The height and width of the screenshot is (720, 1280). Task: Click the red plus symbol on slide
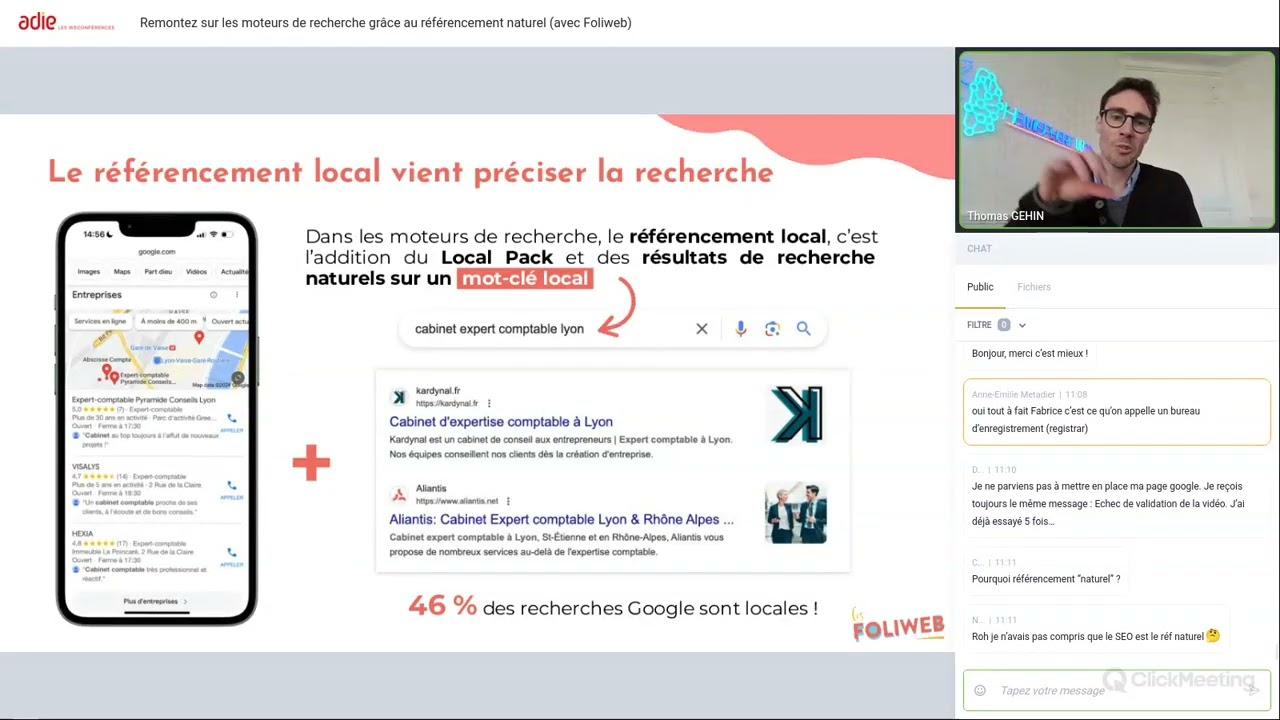(x=311, y=463)
